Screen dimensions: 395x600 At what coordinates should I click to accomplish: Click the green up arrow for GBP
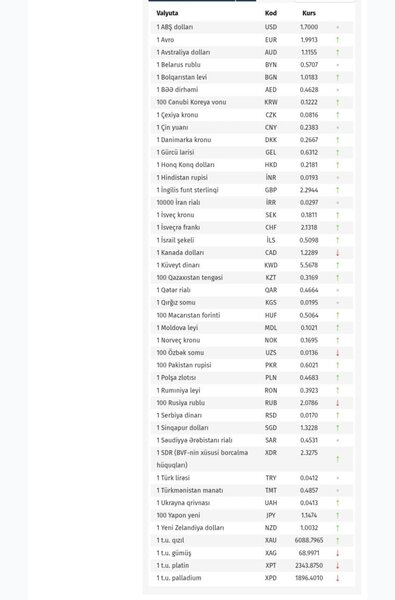click(338, 190)
